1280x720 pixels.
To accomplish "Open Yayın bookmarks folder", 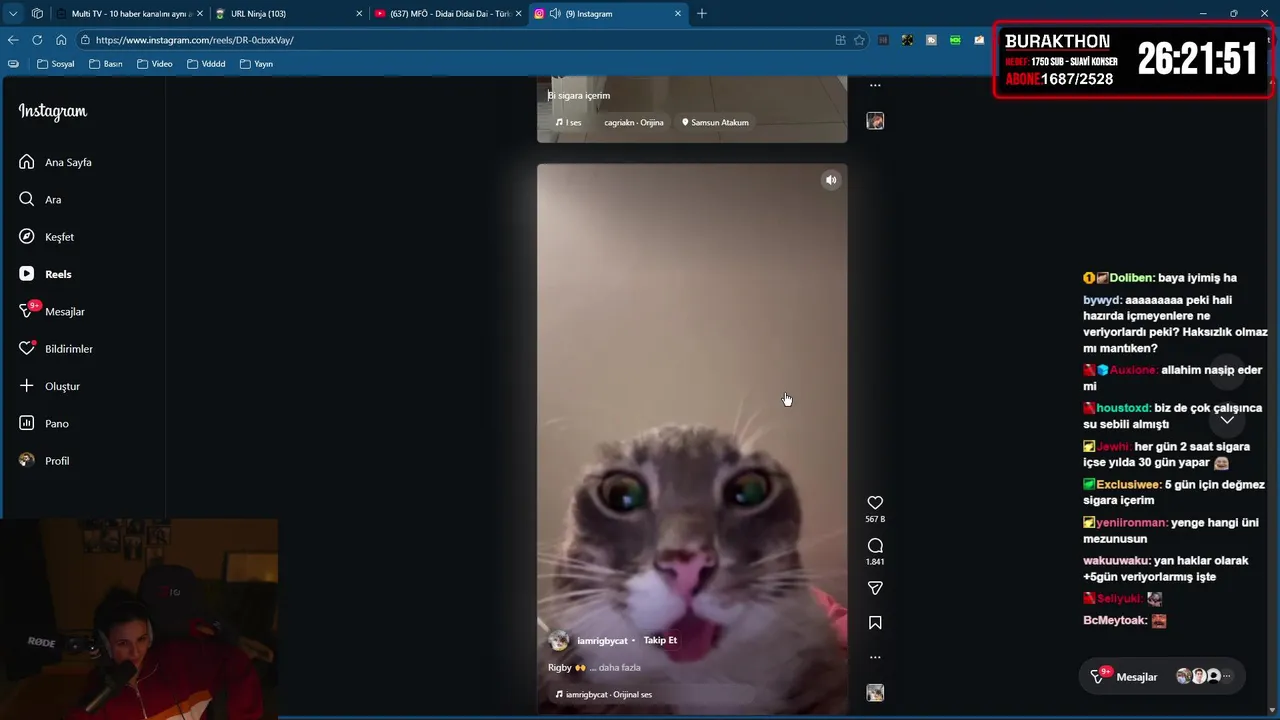I will (256, 64).
